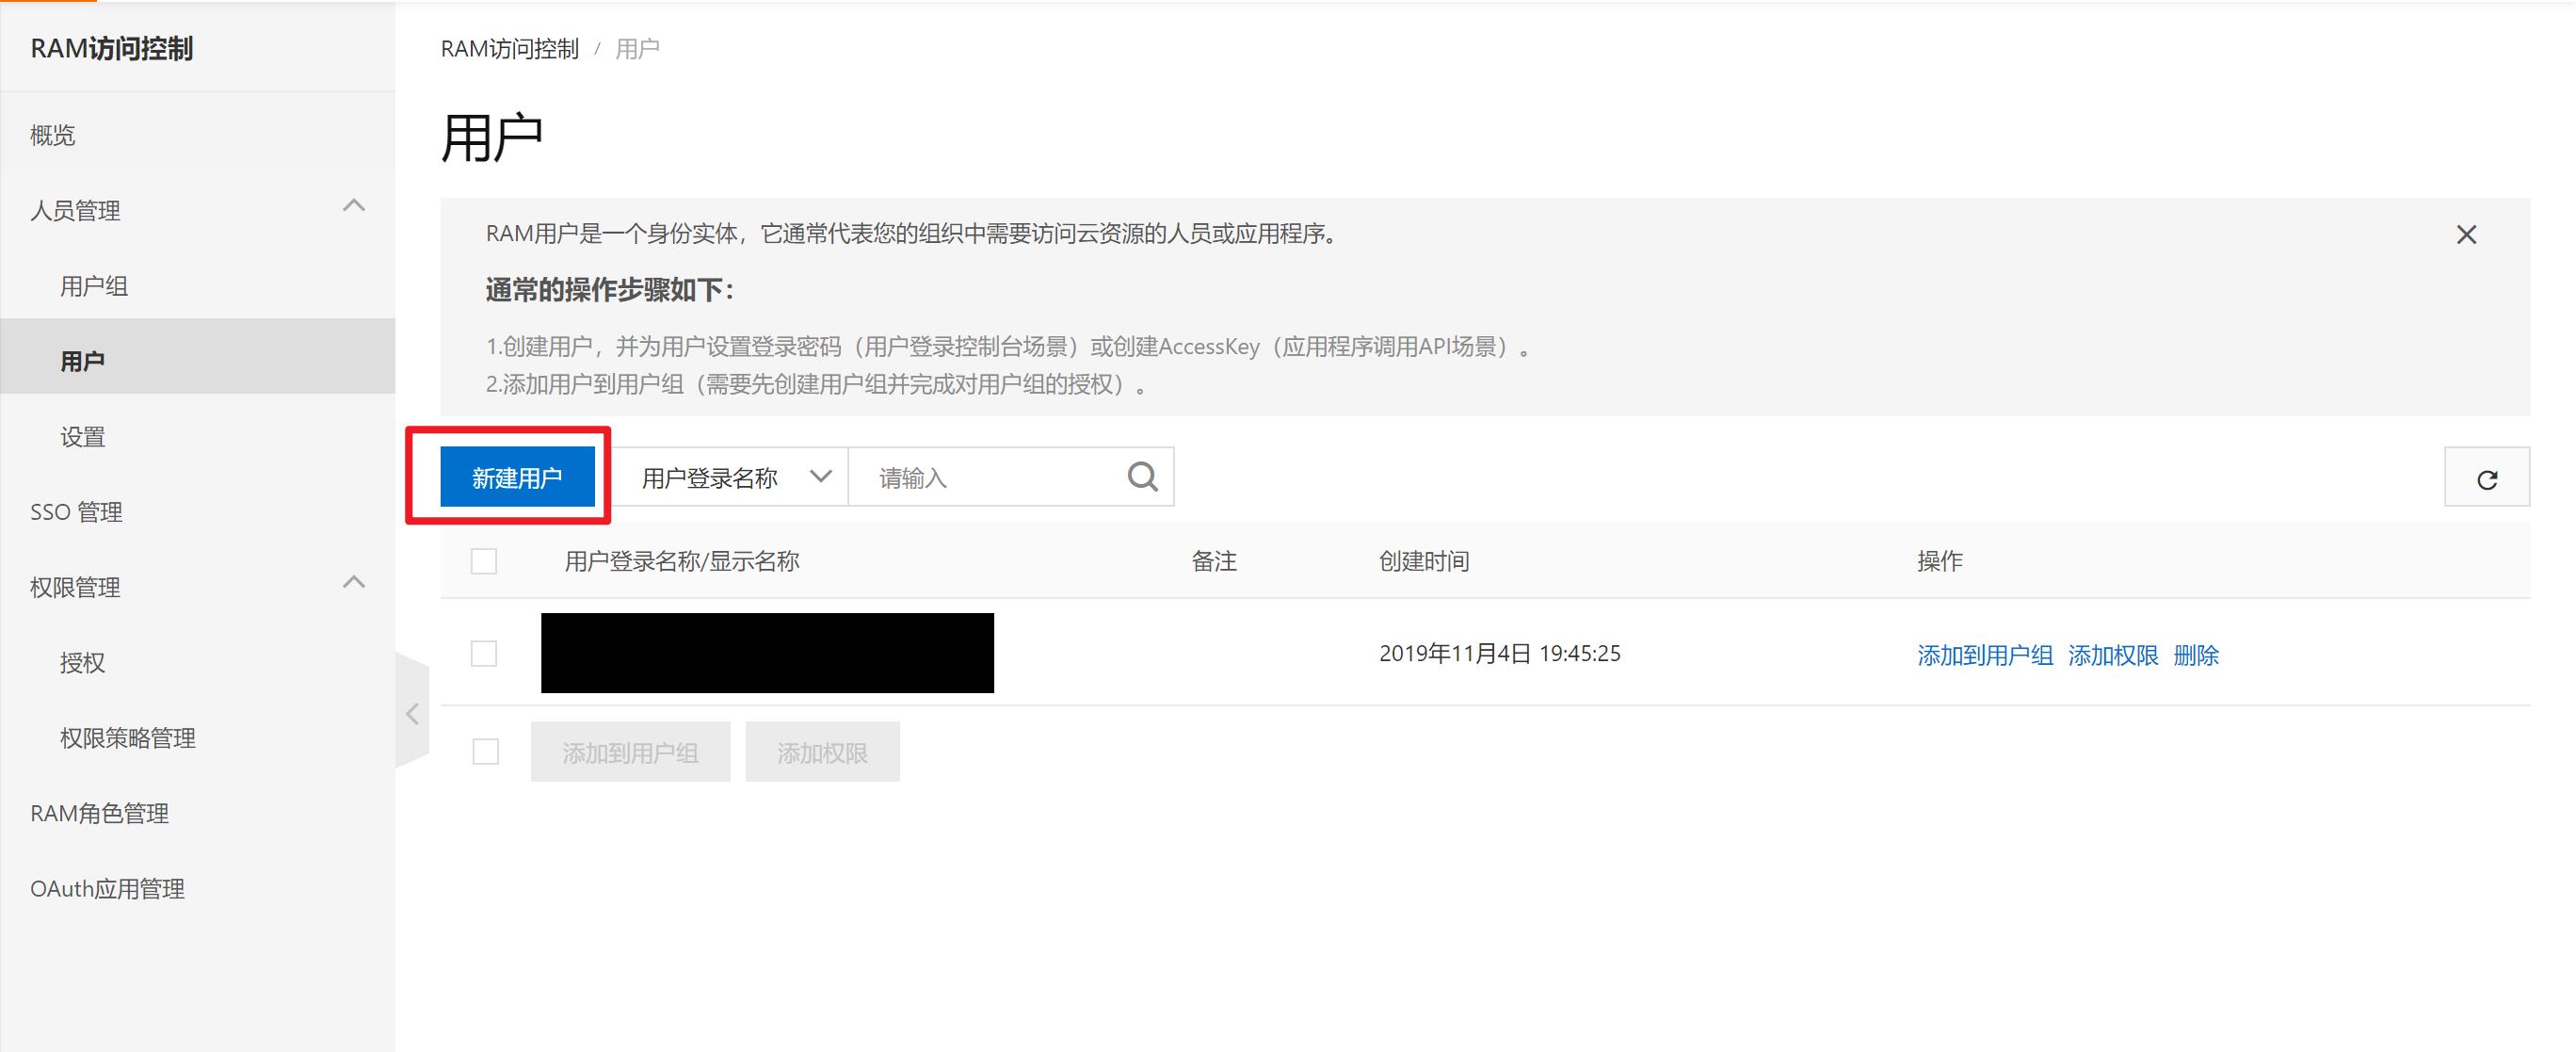The height and width of the screenshot is (1052, 2576).
Task: Click 添加权限 link in user row
Action: tap(2112, 655)
